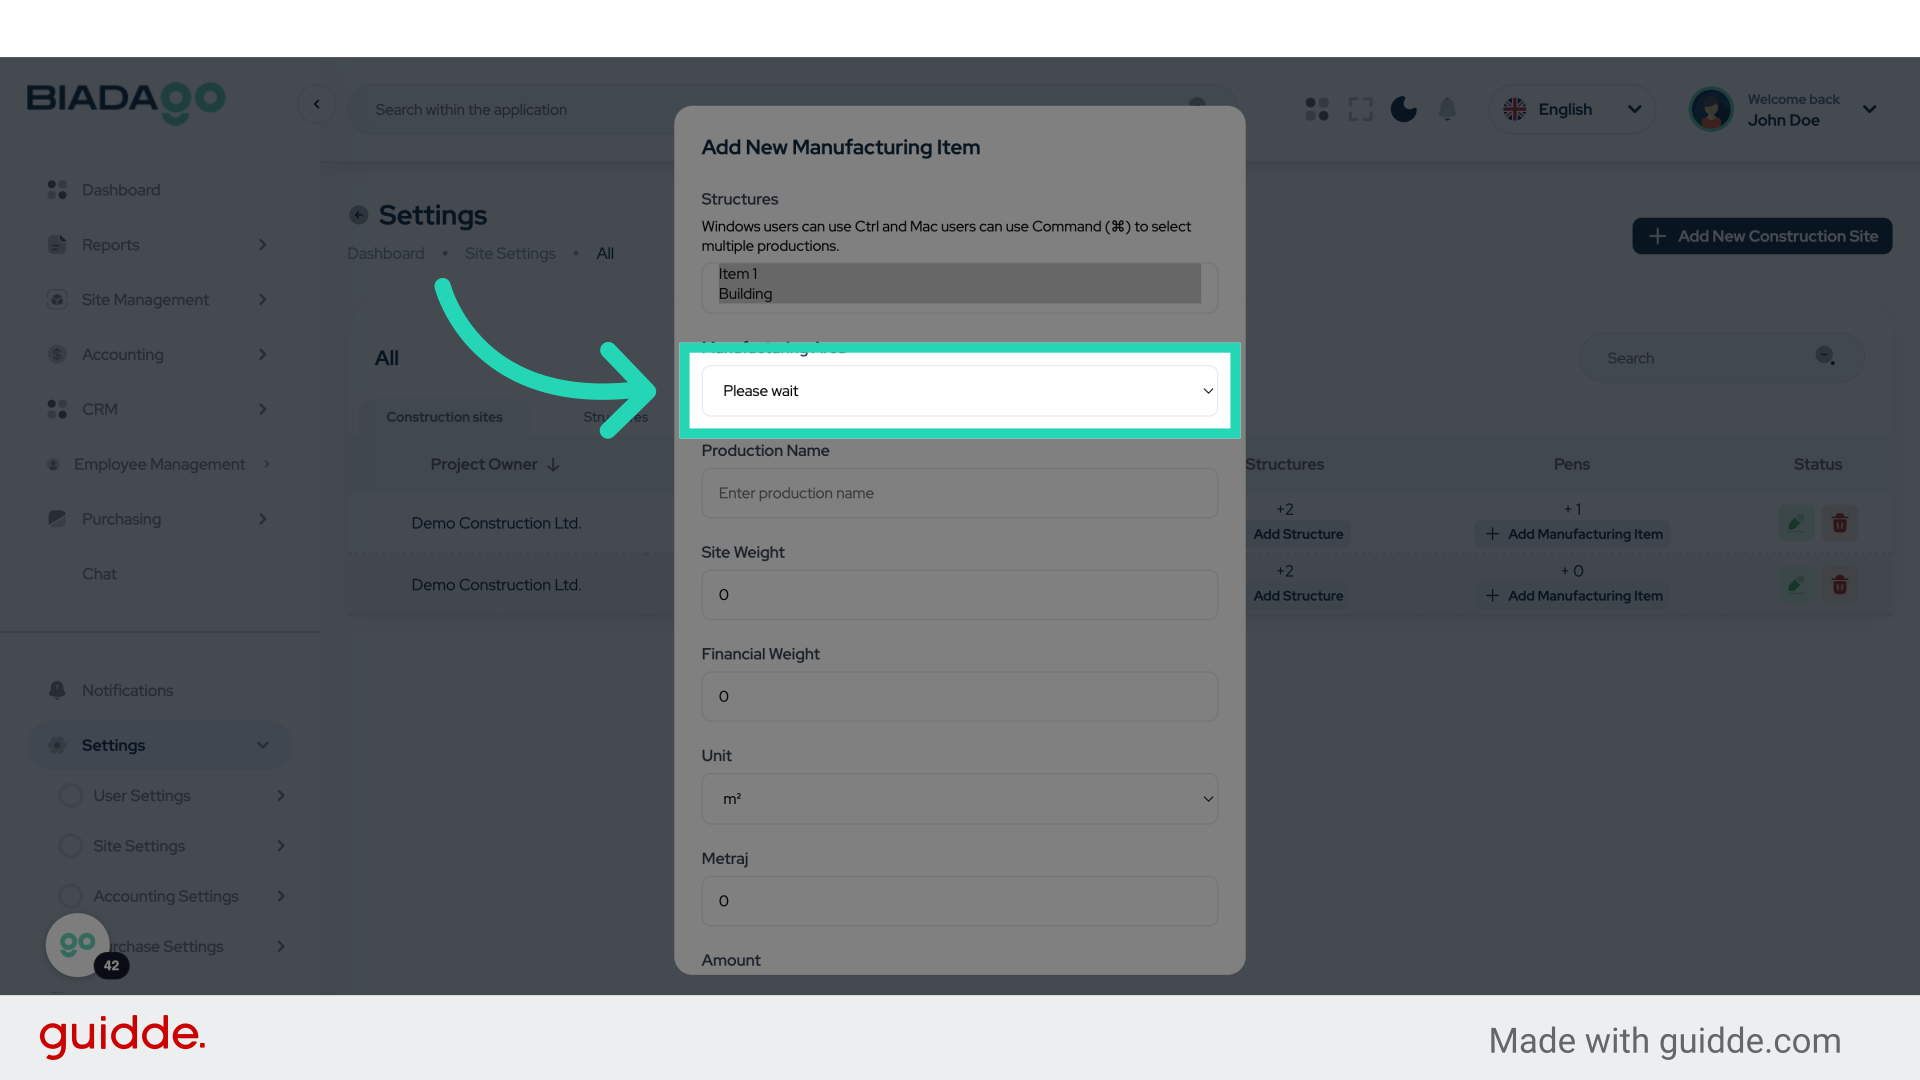1920x1080 pixels.
Task: Click the Production Name input field
Action: click(959, 493)
